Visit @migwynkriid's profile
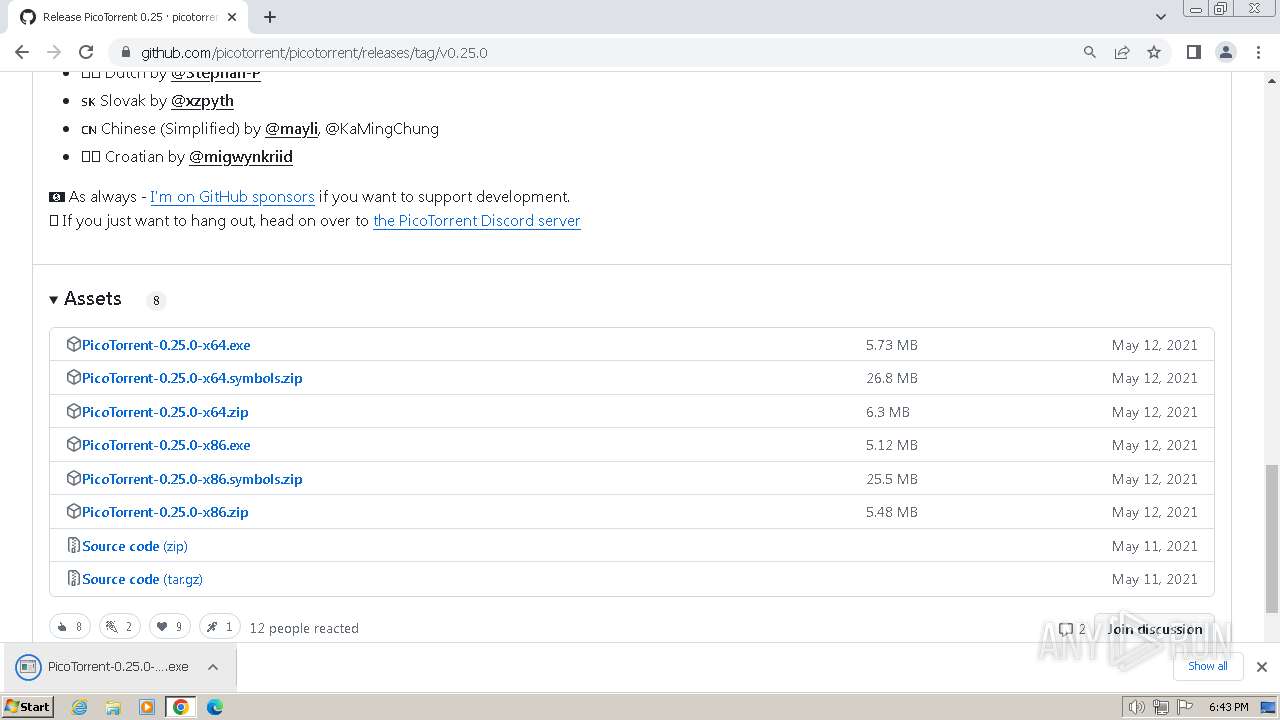 [241, 157]
